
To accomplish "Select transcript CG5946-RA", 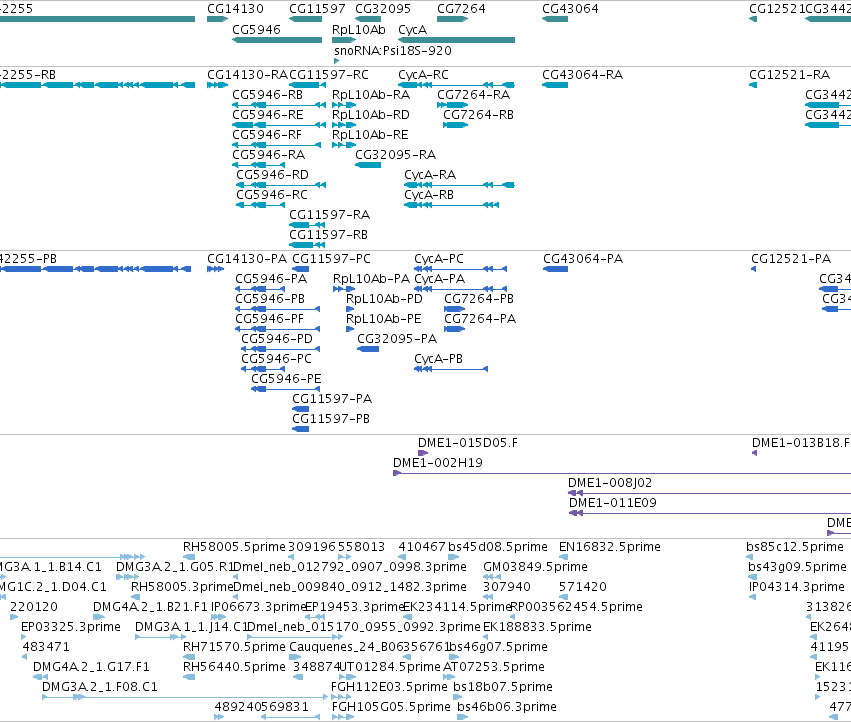I will (268, 155).
